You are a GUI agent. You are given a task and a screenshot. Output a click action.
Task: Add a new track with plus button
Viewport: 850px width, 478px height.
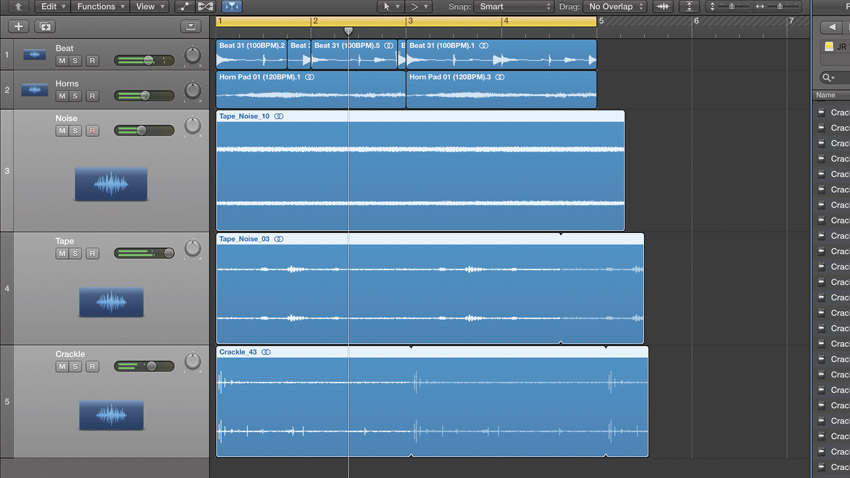tap(18, 26)
